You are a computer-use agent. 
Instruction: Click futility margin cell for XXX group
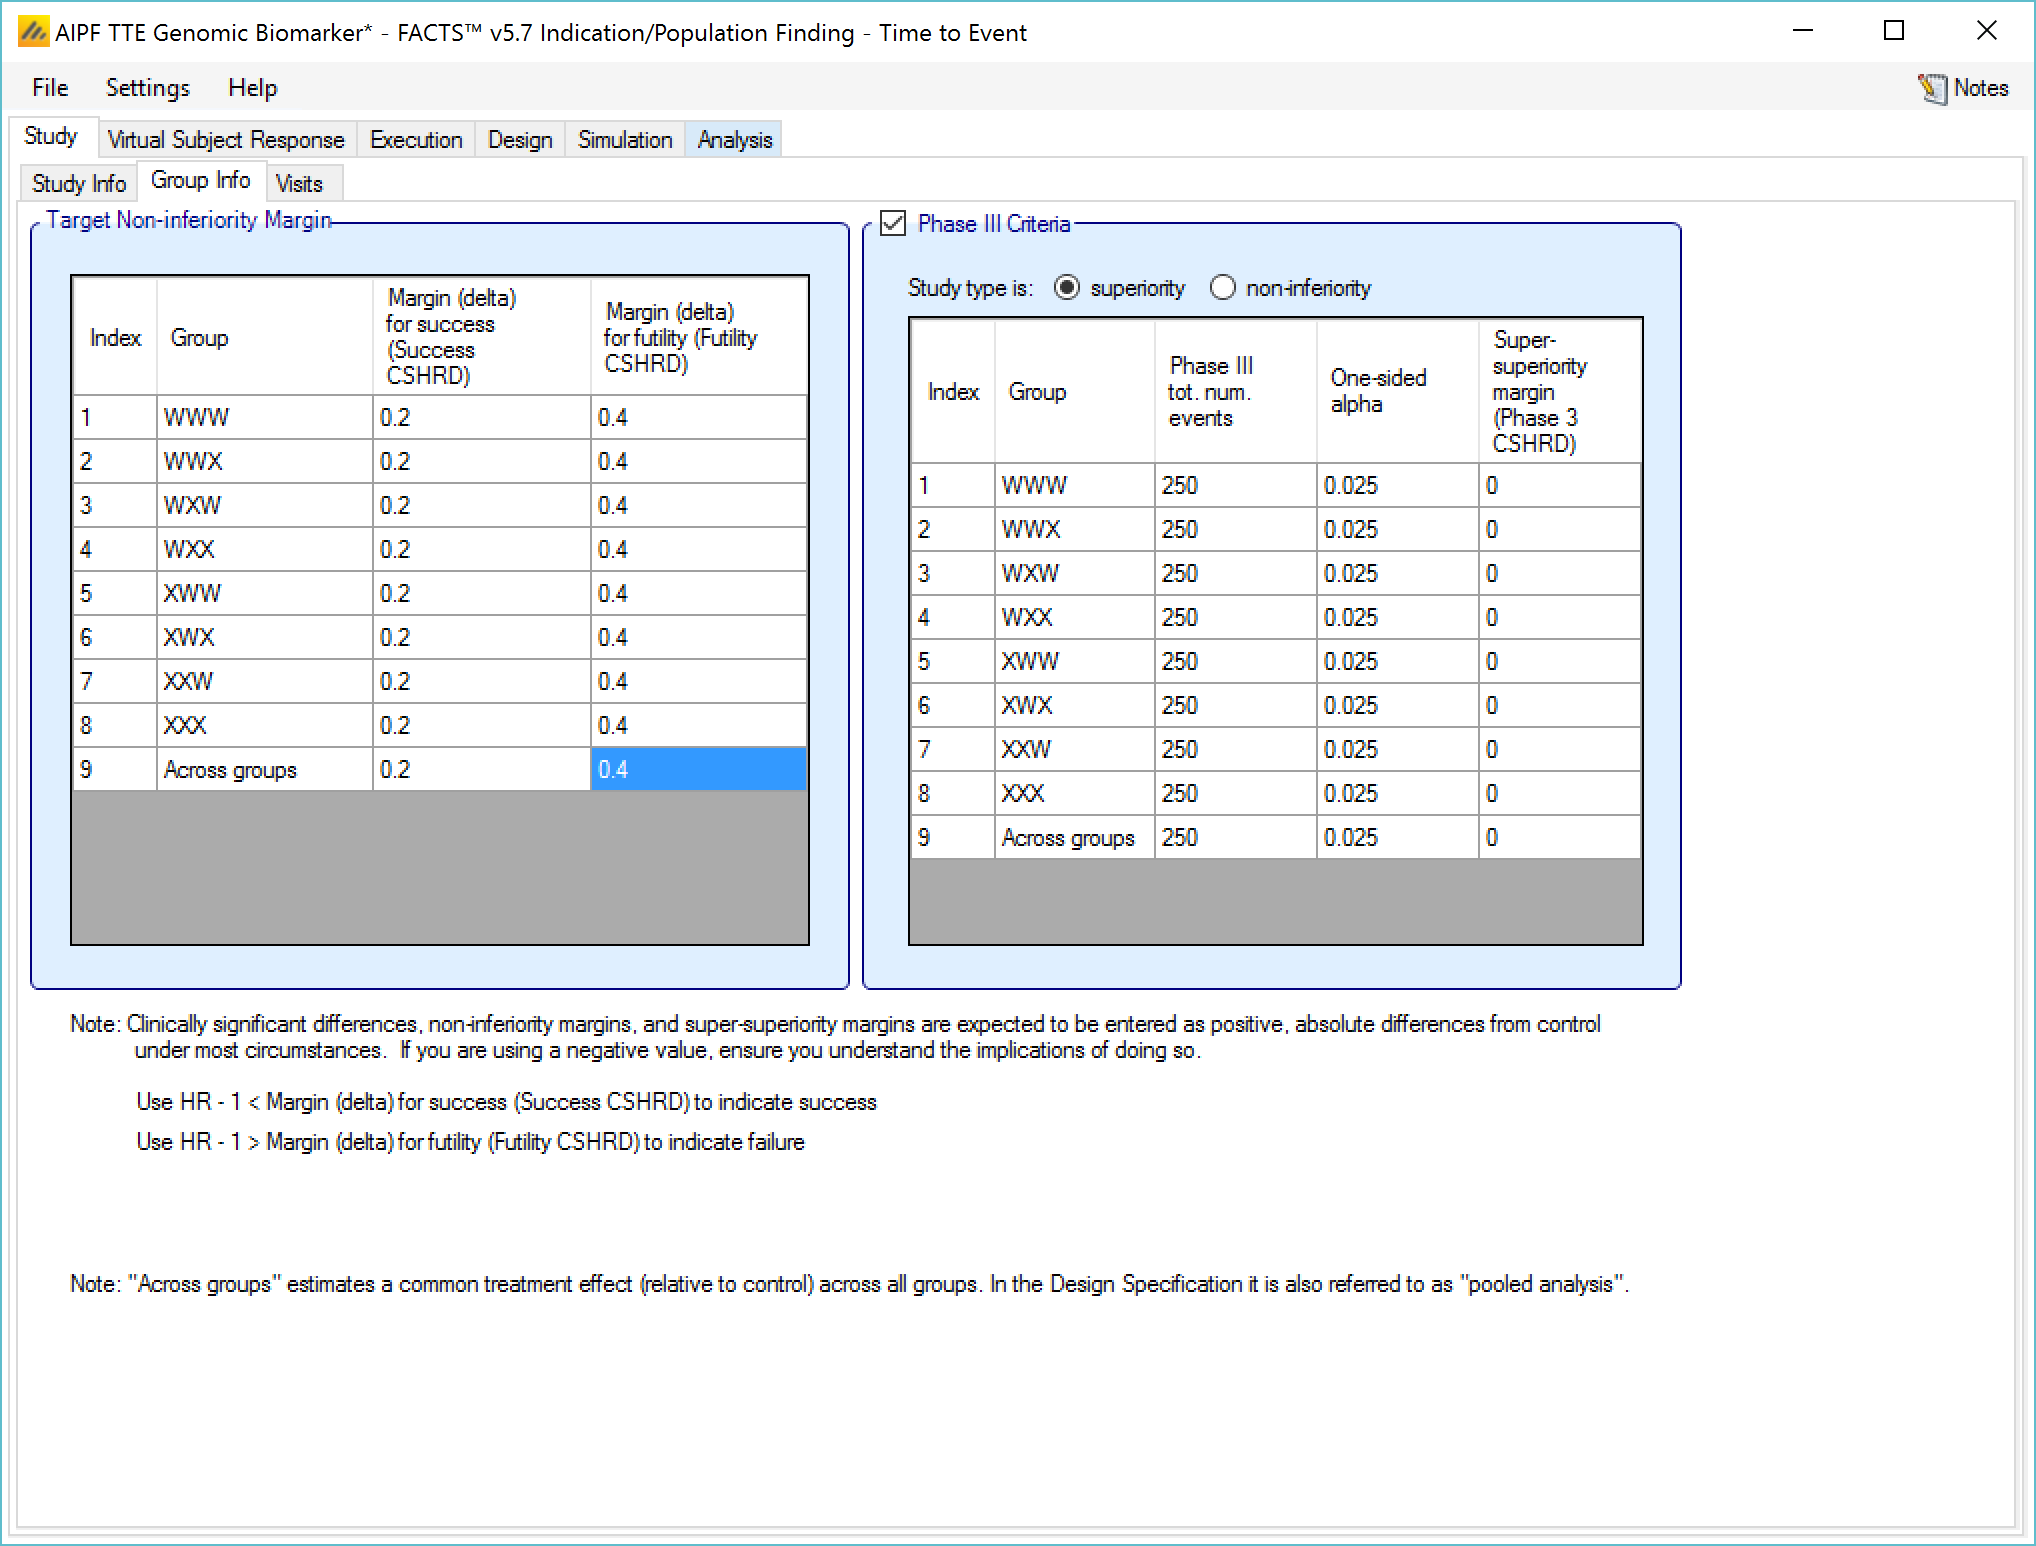698,725
